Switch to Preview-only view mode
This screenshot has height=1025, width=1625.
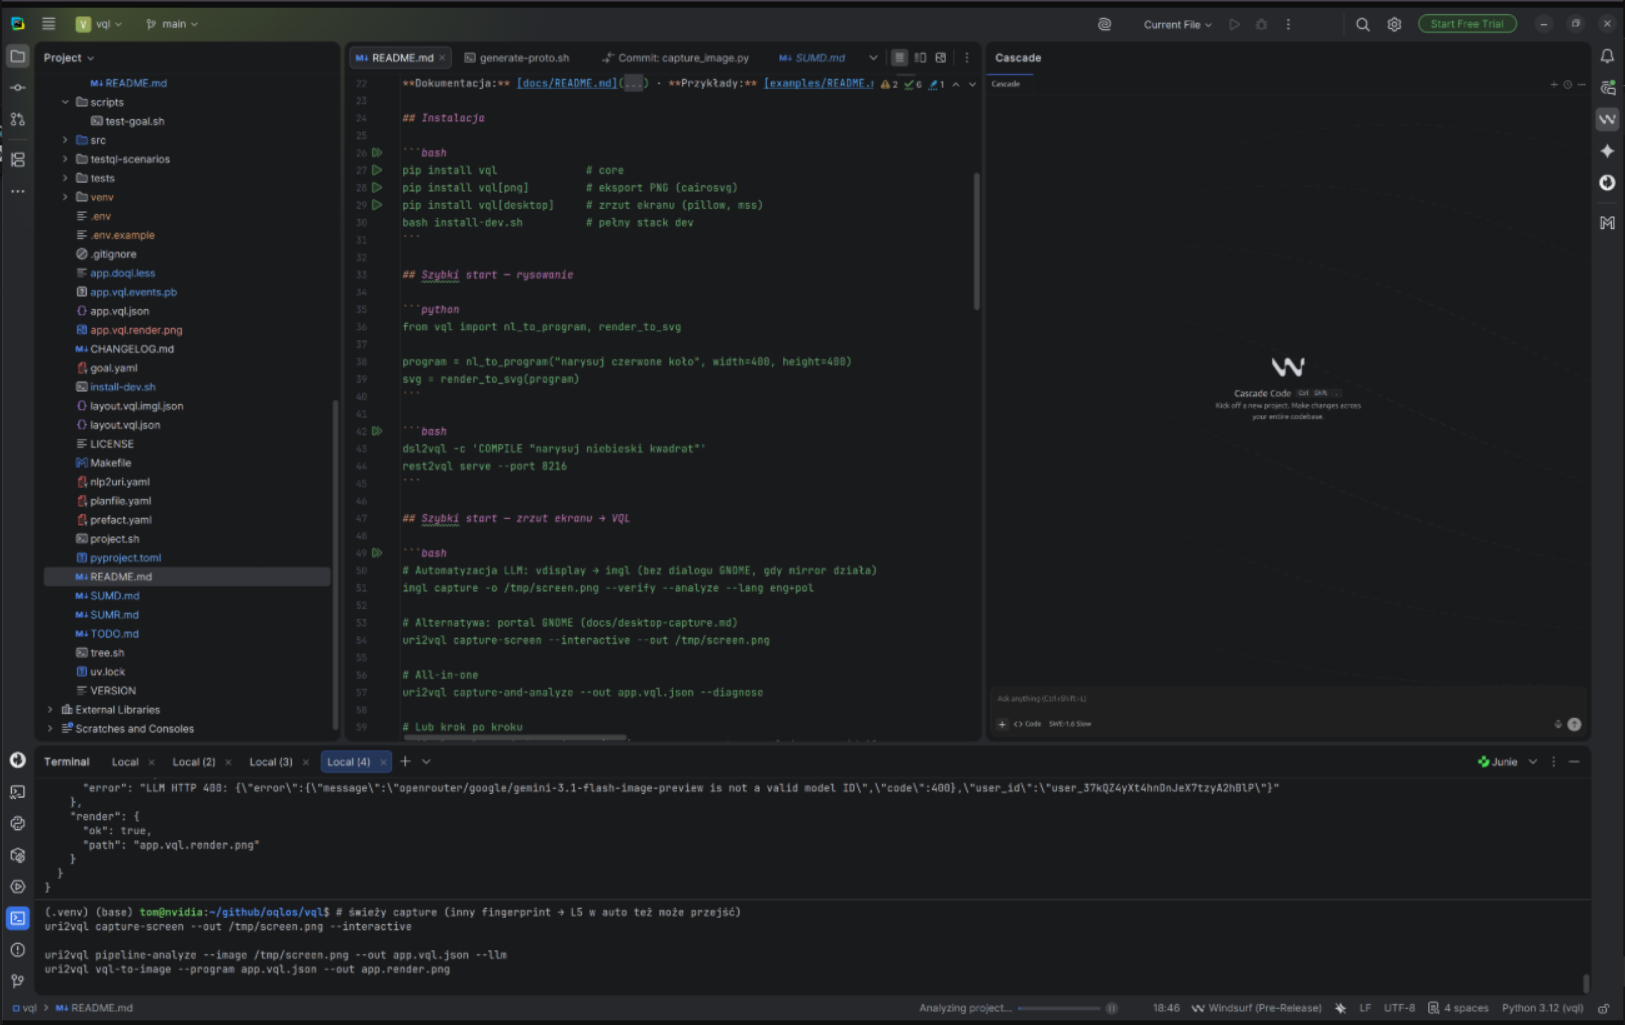pyautogui.click(x=941, y=58)
